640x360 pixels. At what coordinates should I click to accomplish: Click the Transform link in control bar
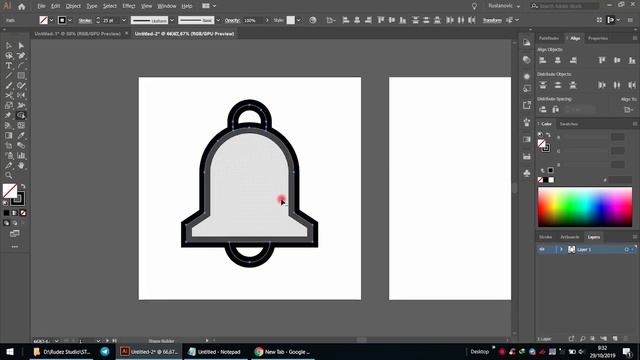tap(492, 20)
